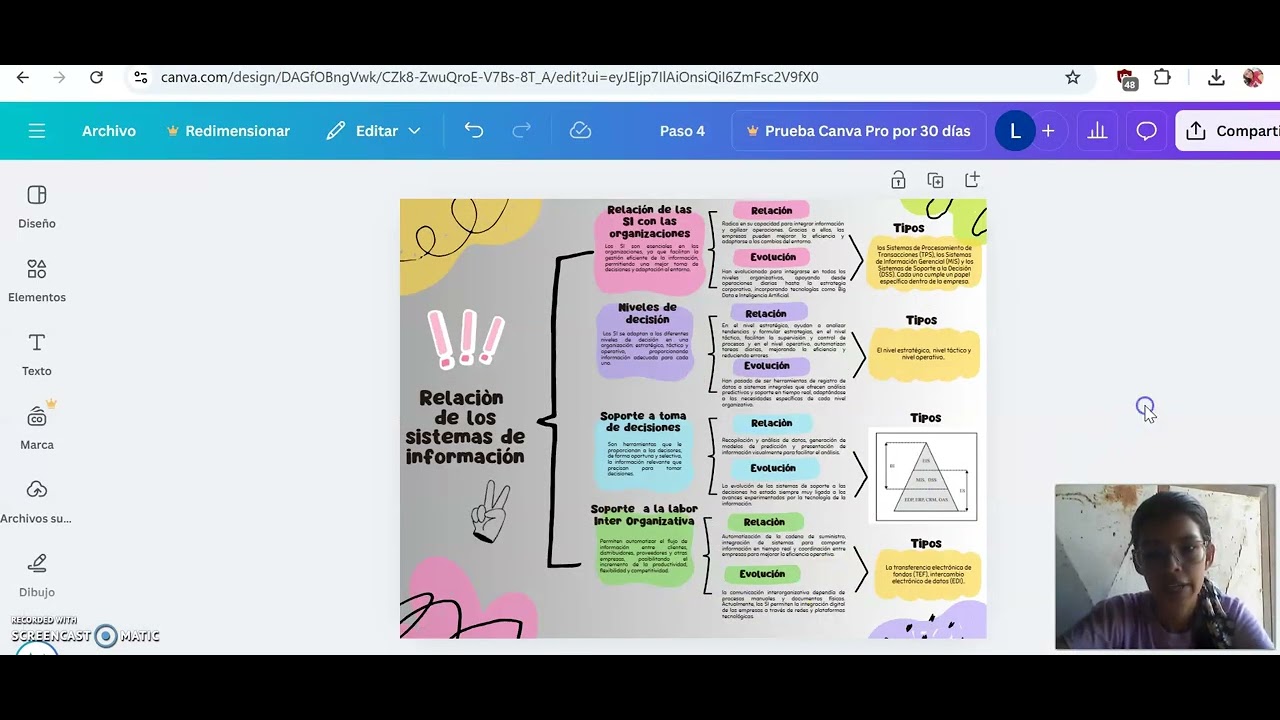Open the Diseño sidebar panel

(x=37, y=207)
